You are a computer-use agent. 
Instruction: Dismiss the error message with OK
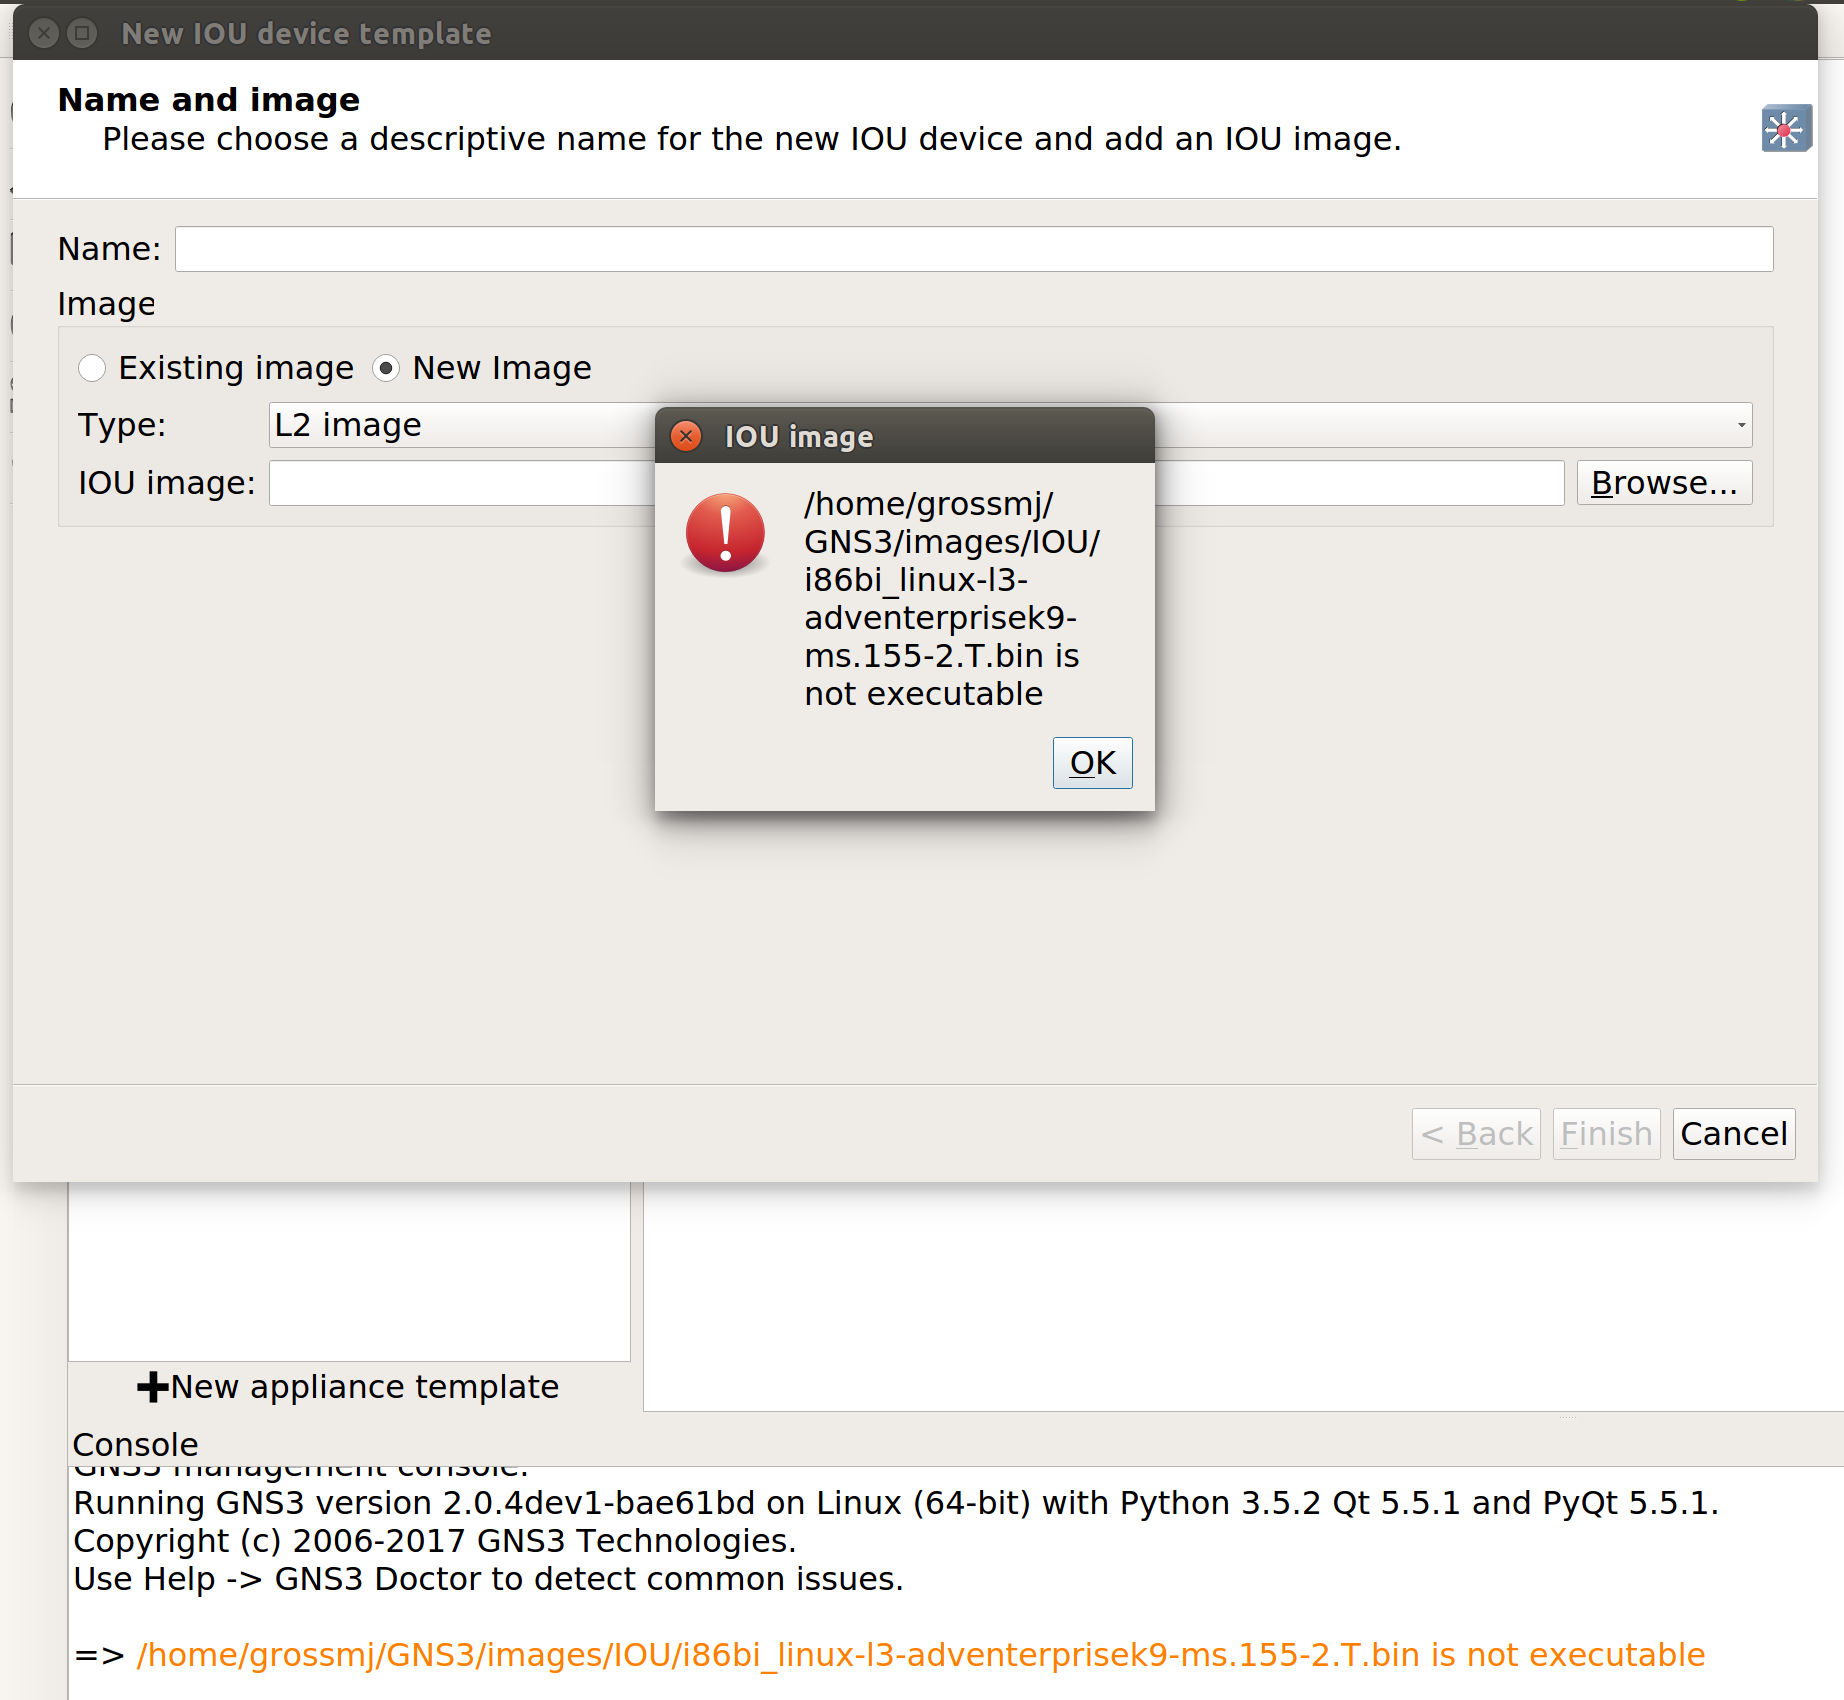tap(1092, 762)
